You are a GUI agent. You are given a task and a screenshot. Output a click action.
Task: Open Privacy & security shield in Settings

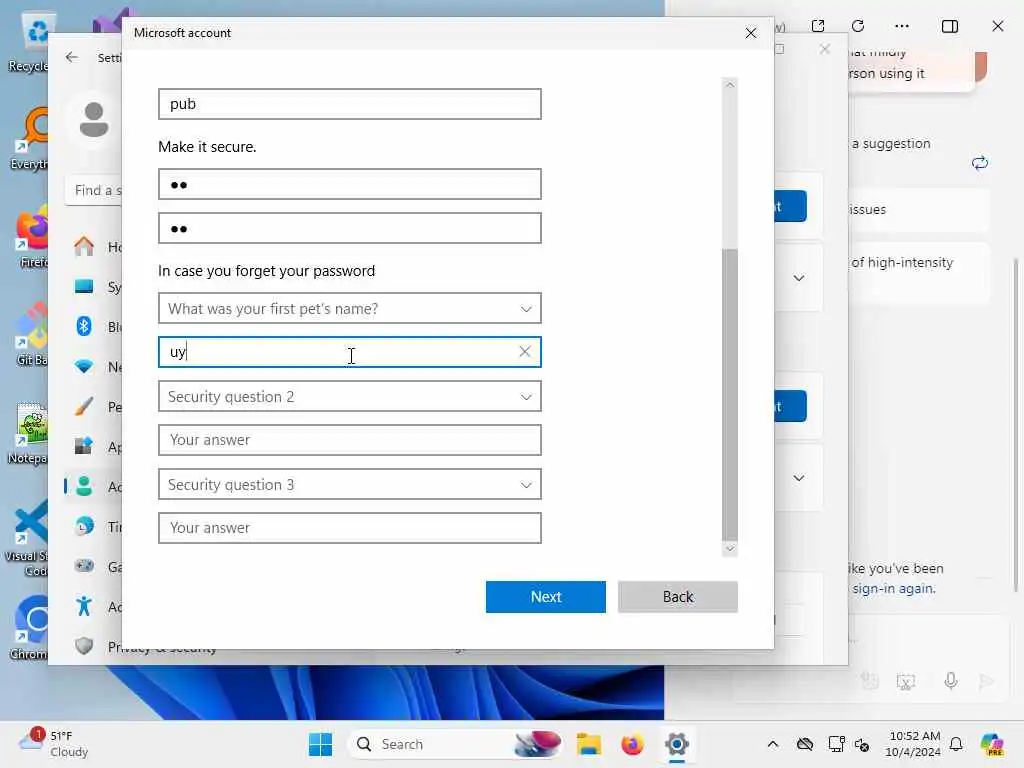point(84,646)
